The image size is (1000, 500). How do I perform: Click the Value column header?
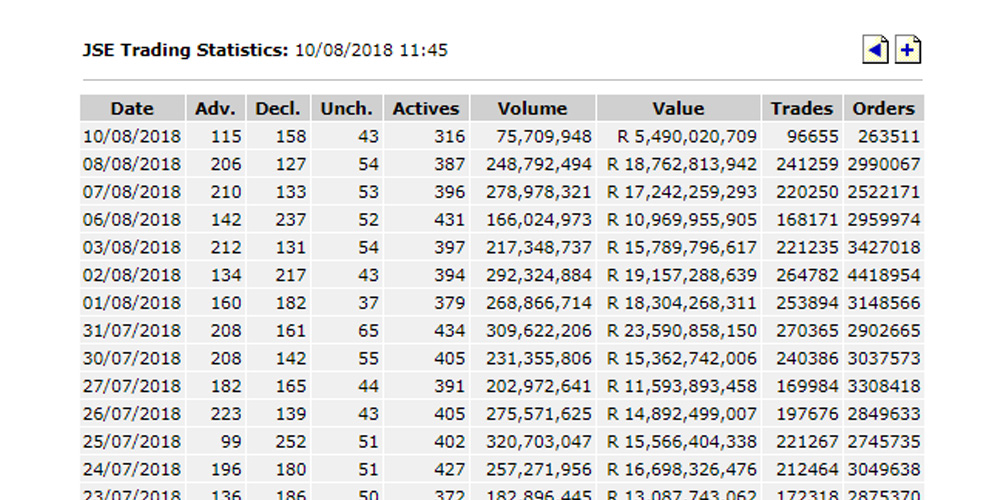point(678,109)
